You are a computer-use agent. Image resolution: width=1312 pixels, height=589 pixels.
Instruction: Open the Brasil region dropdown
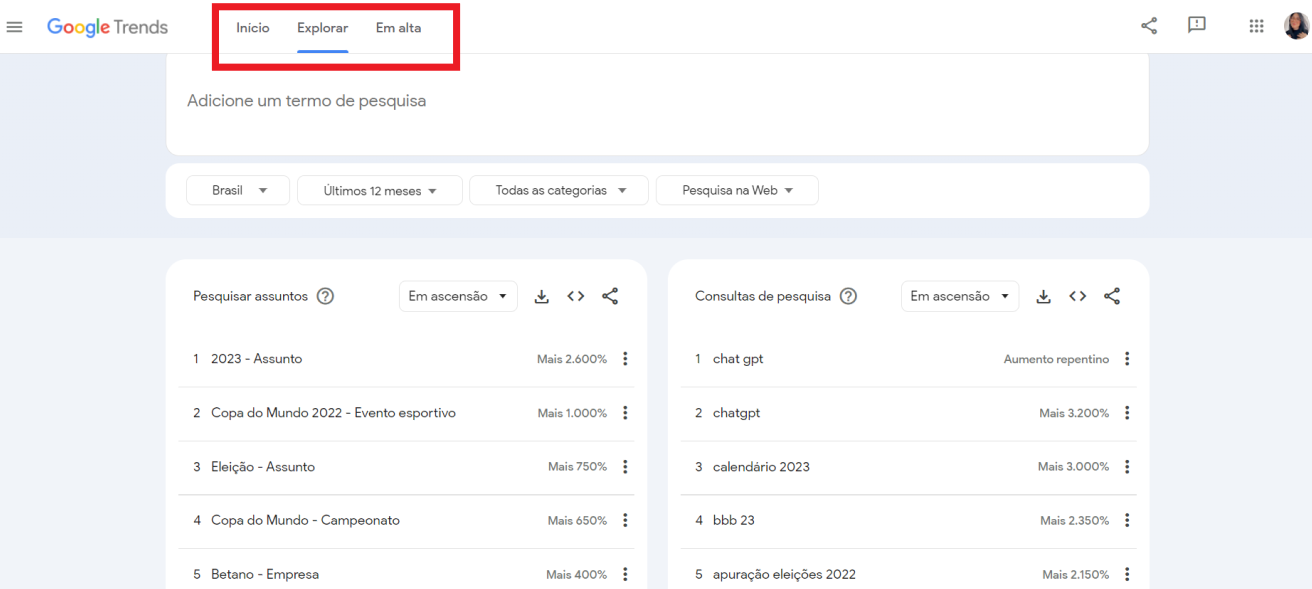click(x=238, y=190)
